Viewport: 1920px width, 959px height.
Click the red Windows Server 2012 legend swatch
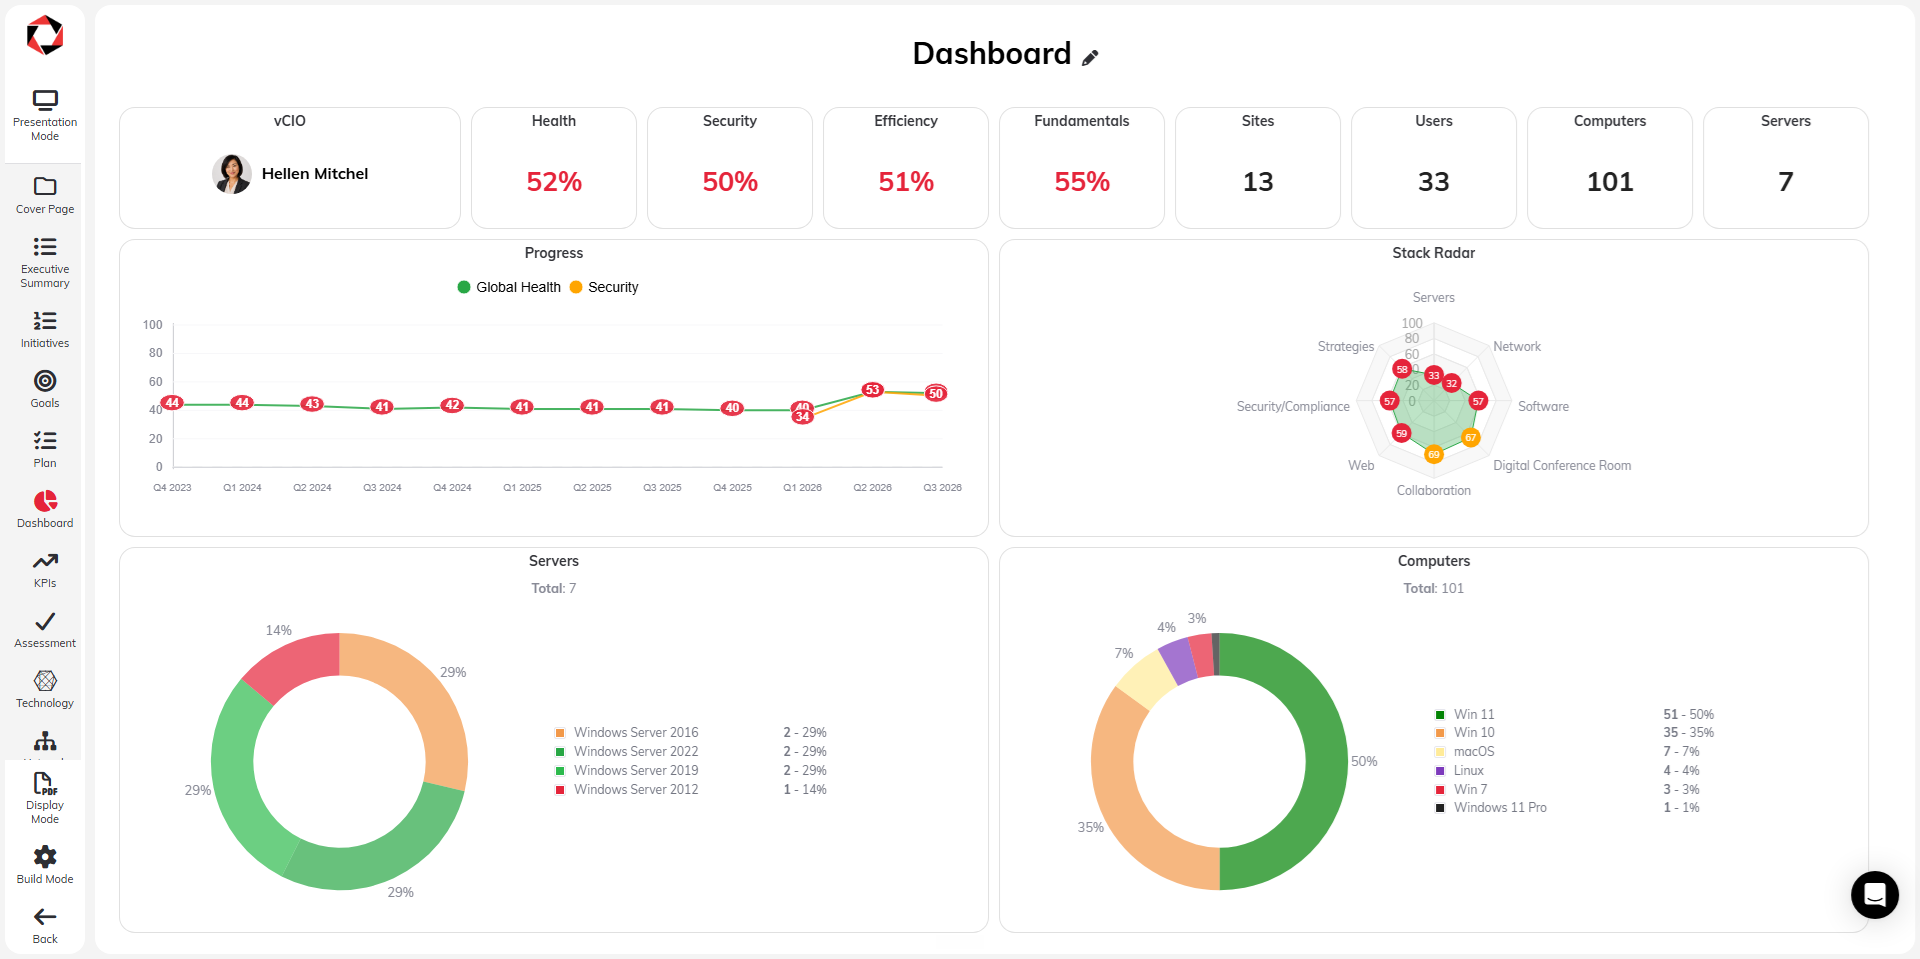coord(560,790)
